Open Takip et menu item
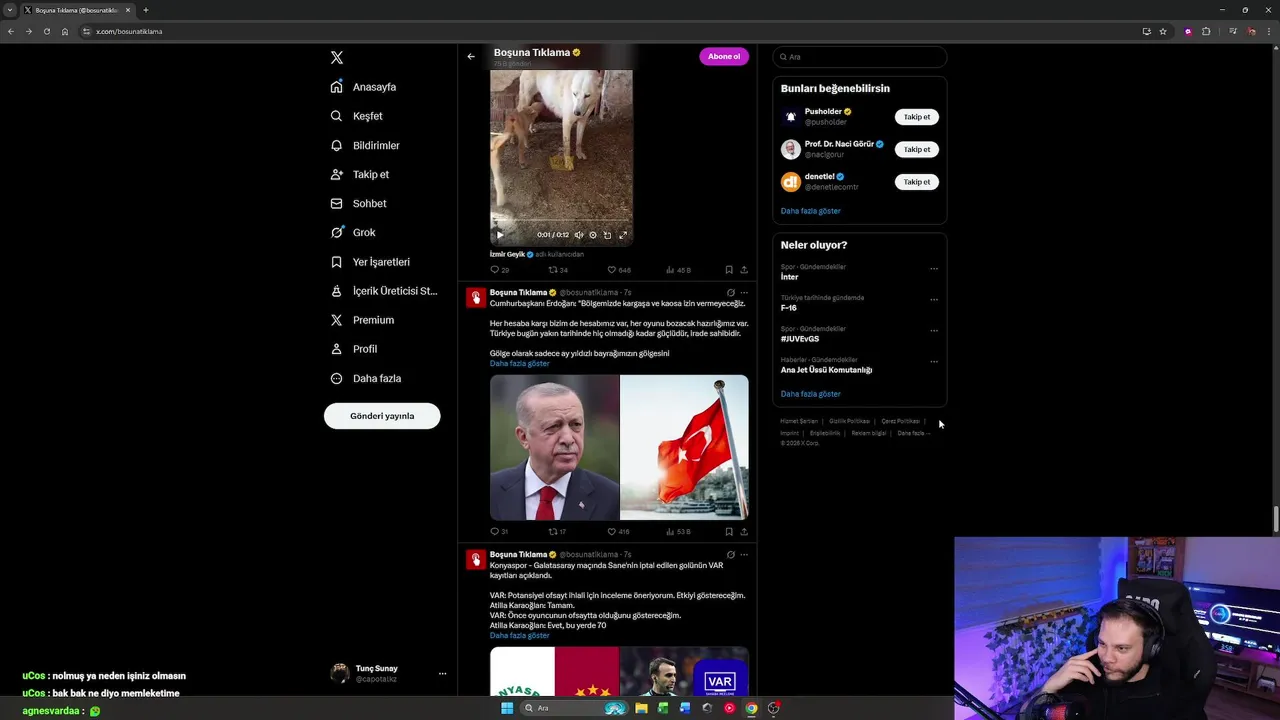This screenshot has width=1280, height=720. pos(360,174)
